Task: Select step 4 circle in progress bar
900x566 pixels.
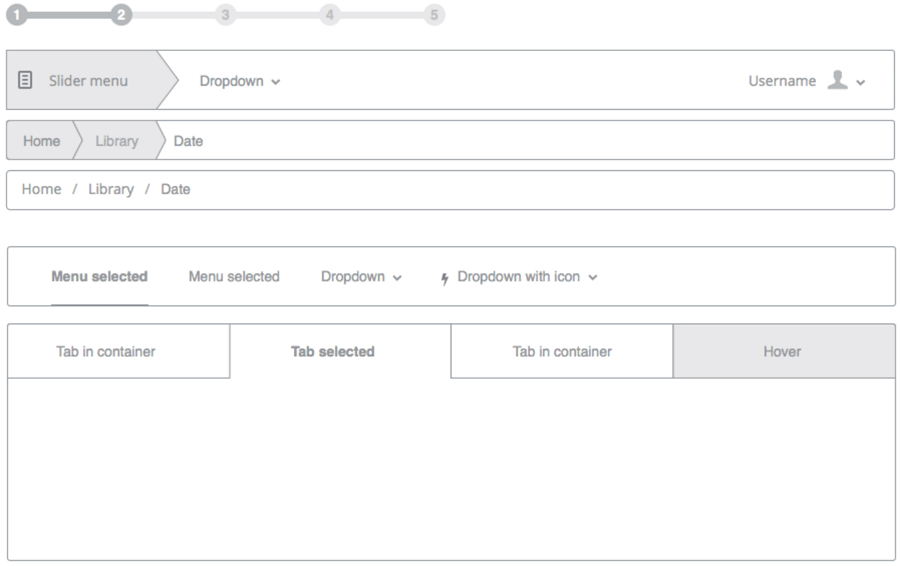Action: (330, 15)
